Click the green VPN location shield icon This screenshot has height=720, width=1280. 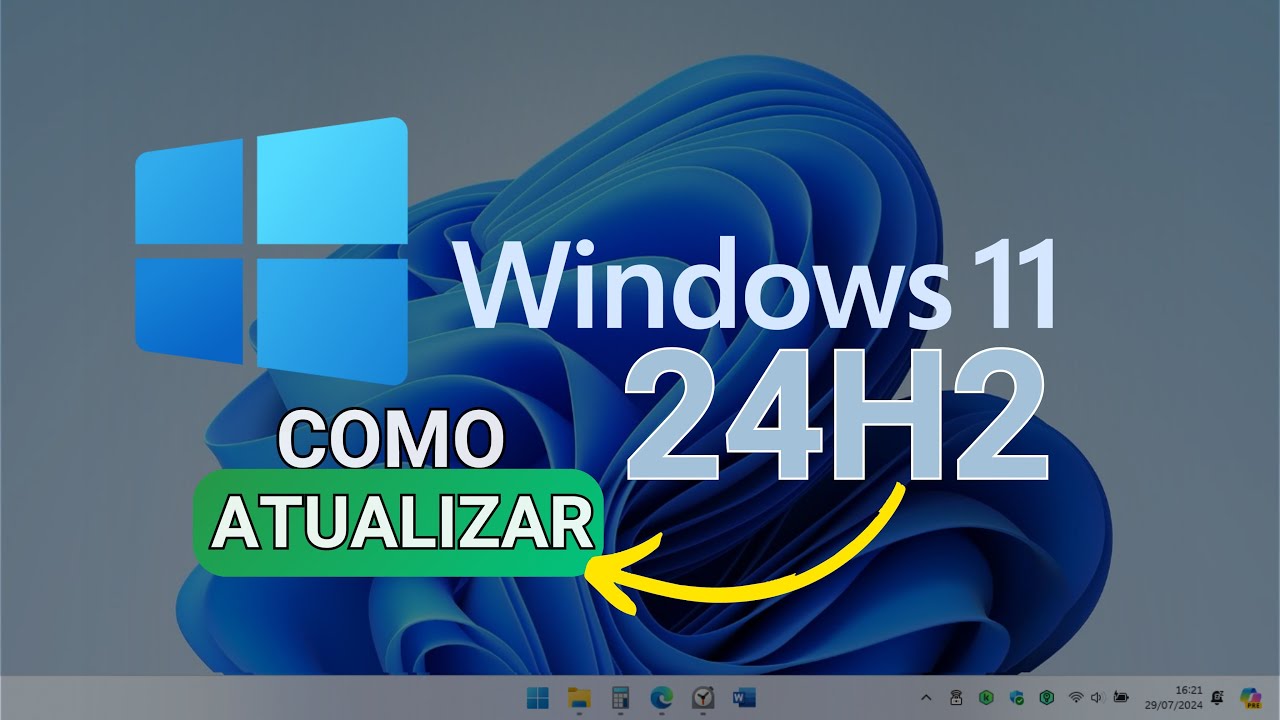tap(1047, 697)
